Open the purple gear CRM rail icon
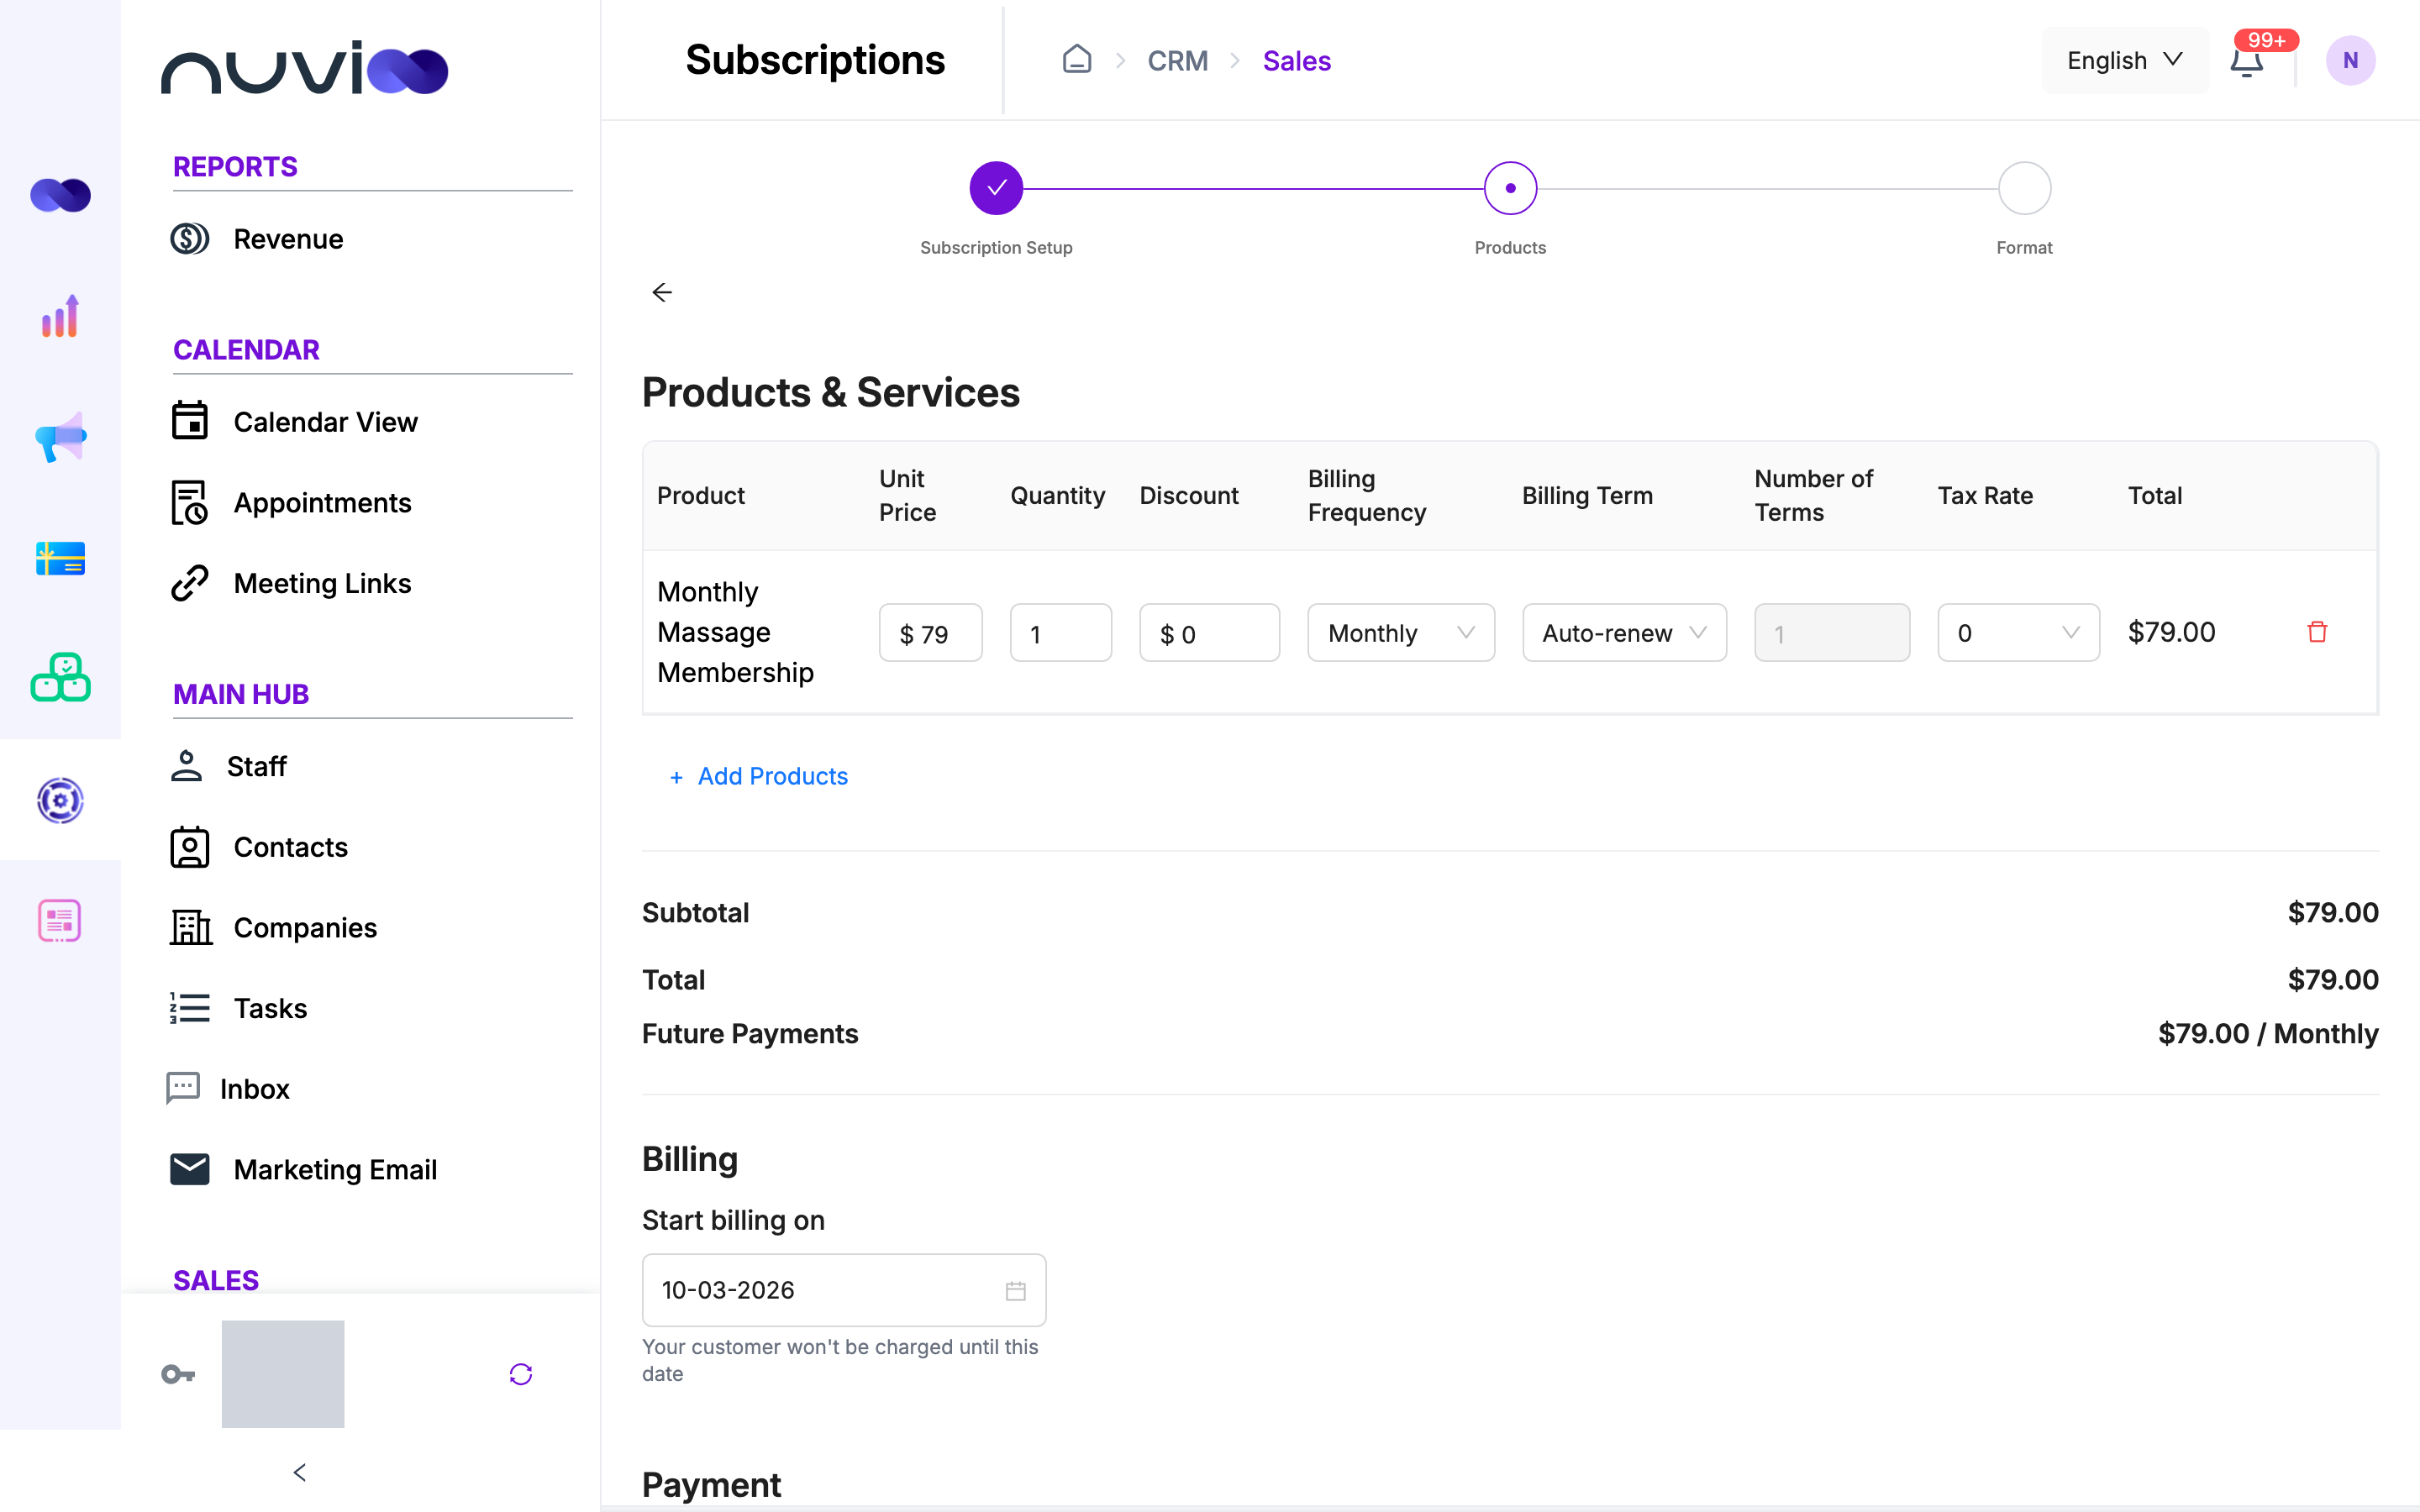This screenshot has width=2420, height=1512. pyautogui.click(x=60, y=800)
